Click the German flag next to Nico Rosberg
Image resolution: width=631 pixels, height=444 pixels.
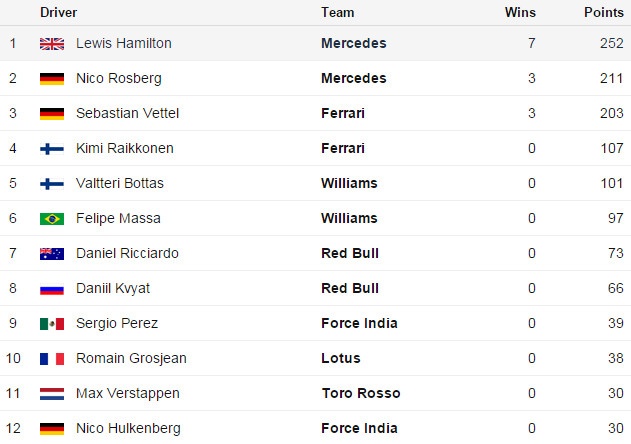[x=52, y=79]
